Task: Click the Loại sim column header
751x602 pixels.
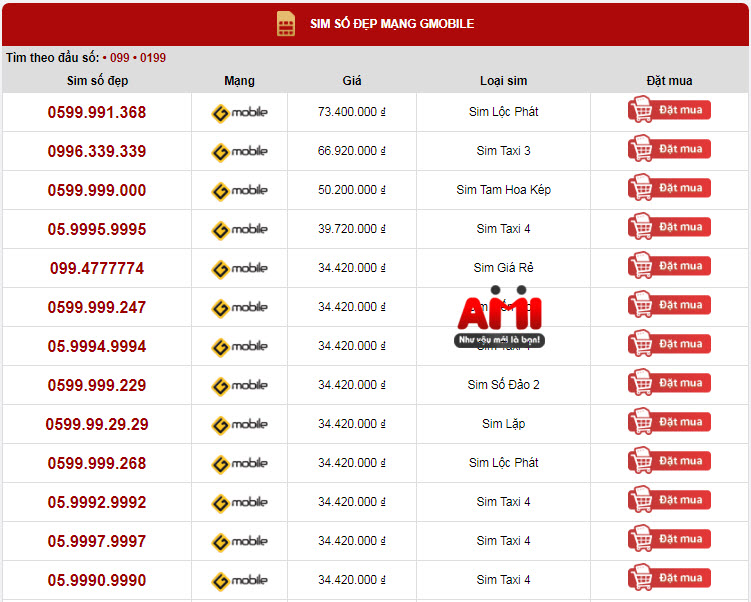Action: tap(503, 80)
